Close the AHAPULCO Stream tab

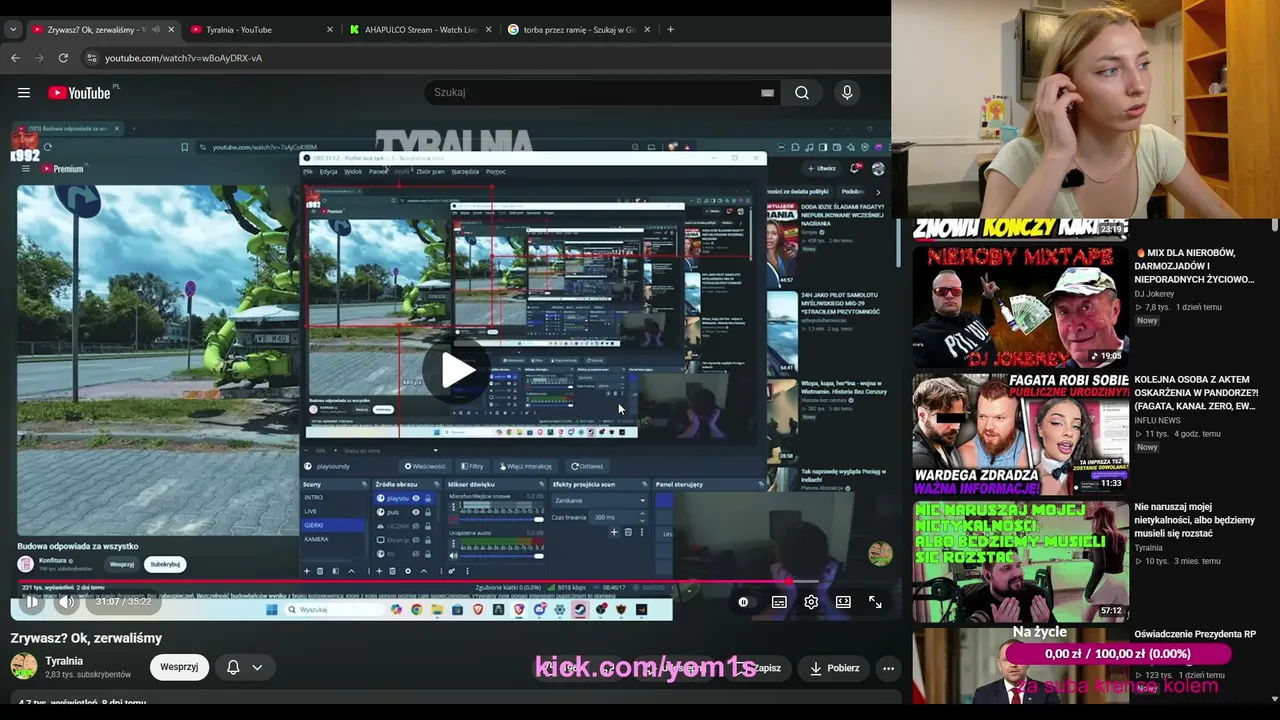coord(489,29)
